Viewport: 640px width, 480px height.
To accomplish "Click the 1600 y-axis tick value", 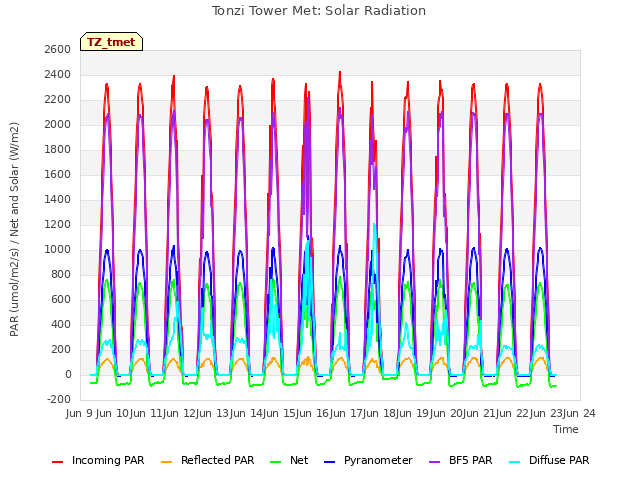I will [58, 175].
